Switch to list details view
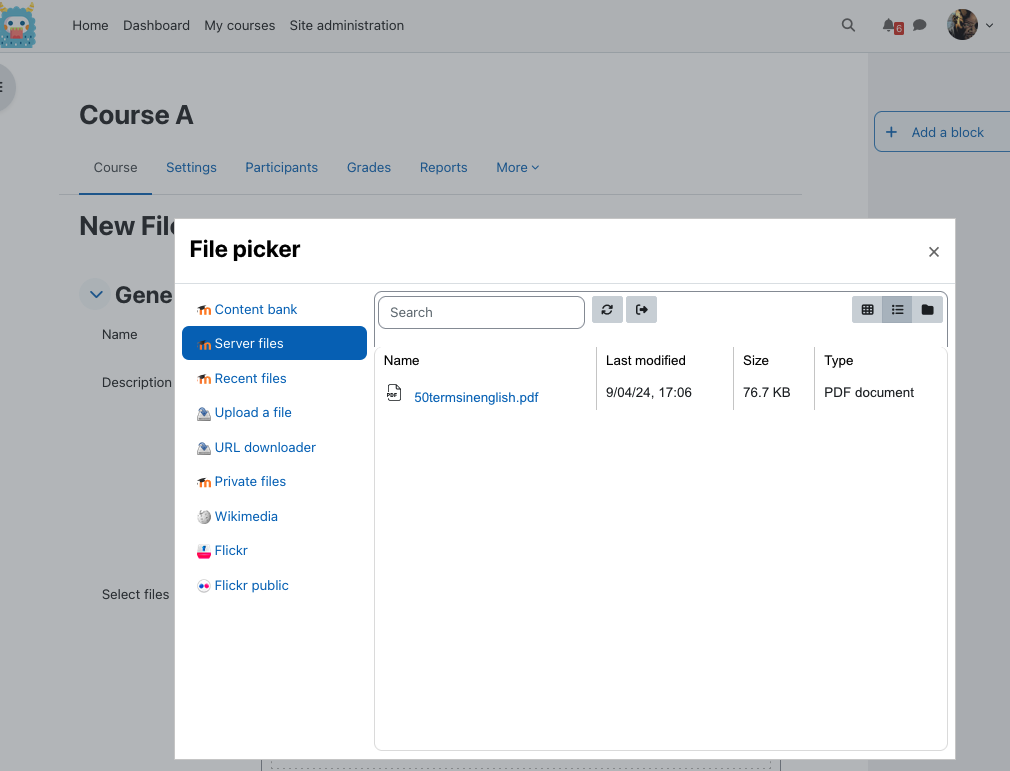 tap(897, 310)
